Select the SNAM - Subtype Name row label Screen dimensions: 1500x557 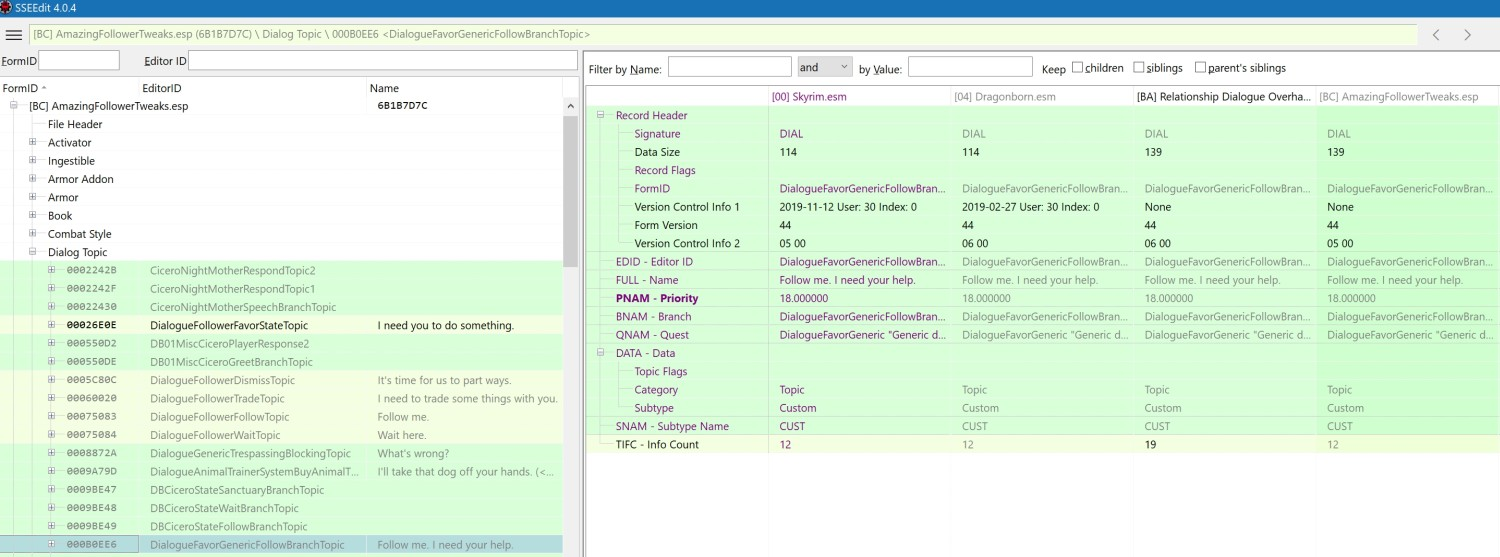[x=672, y=426]
